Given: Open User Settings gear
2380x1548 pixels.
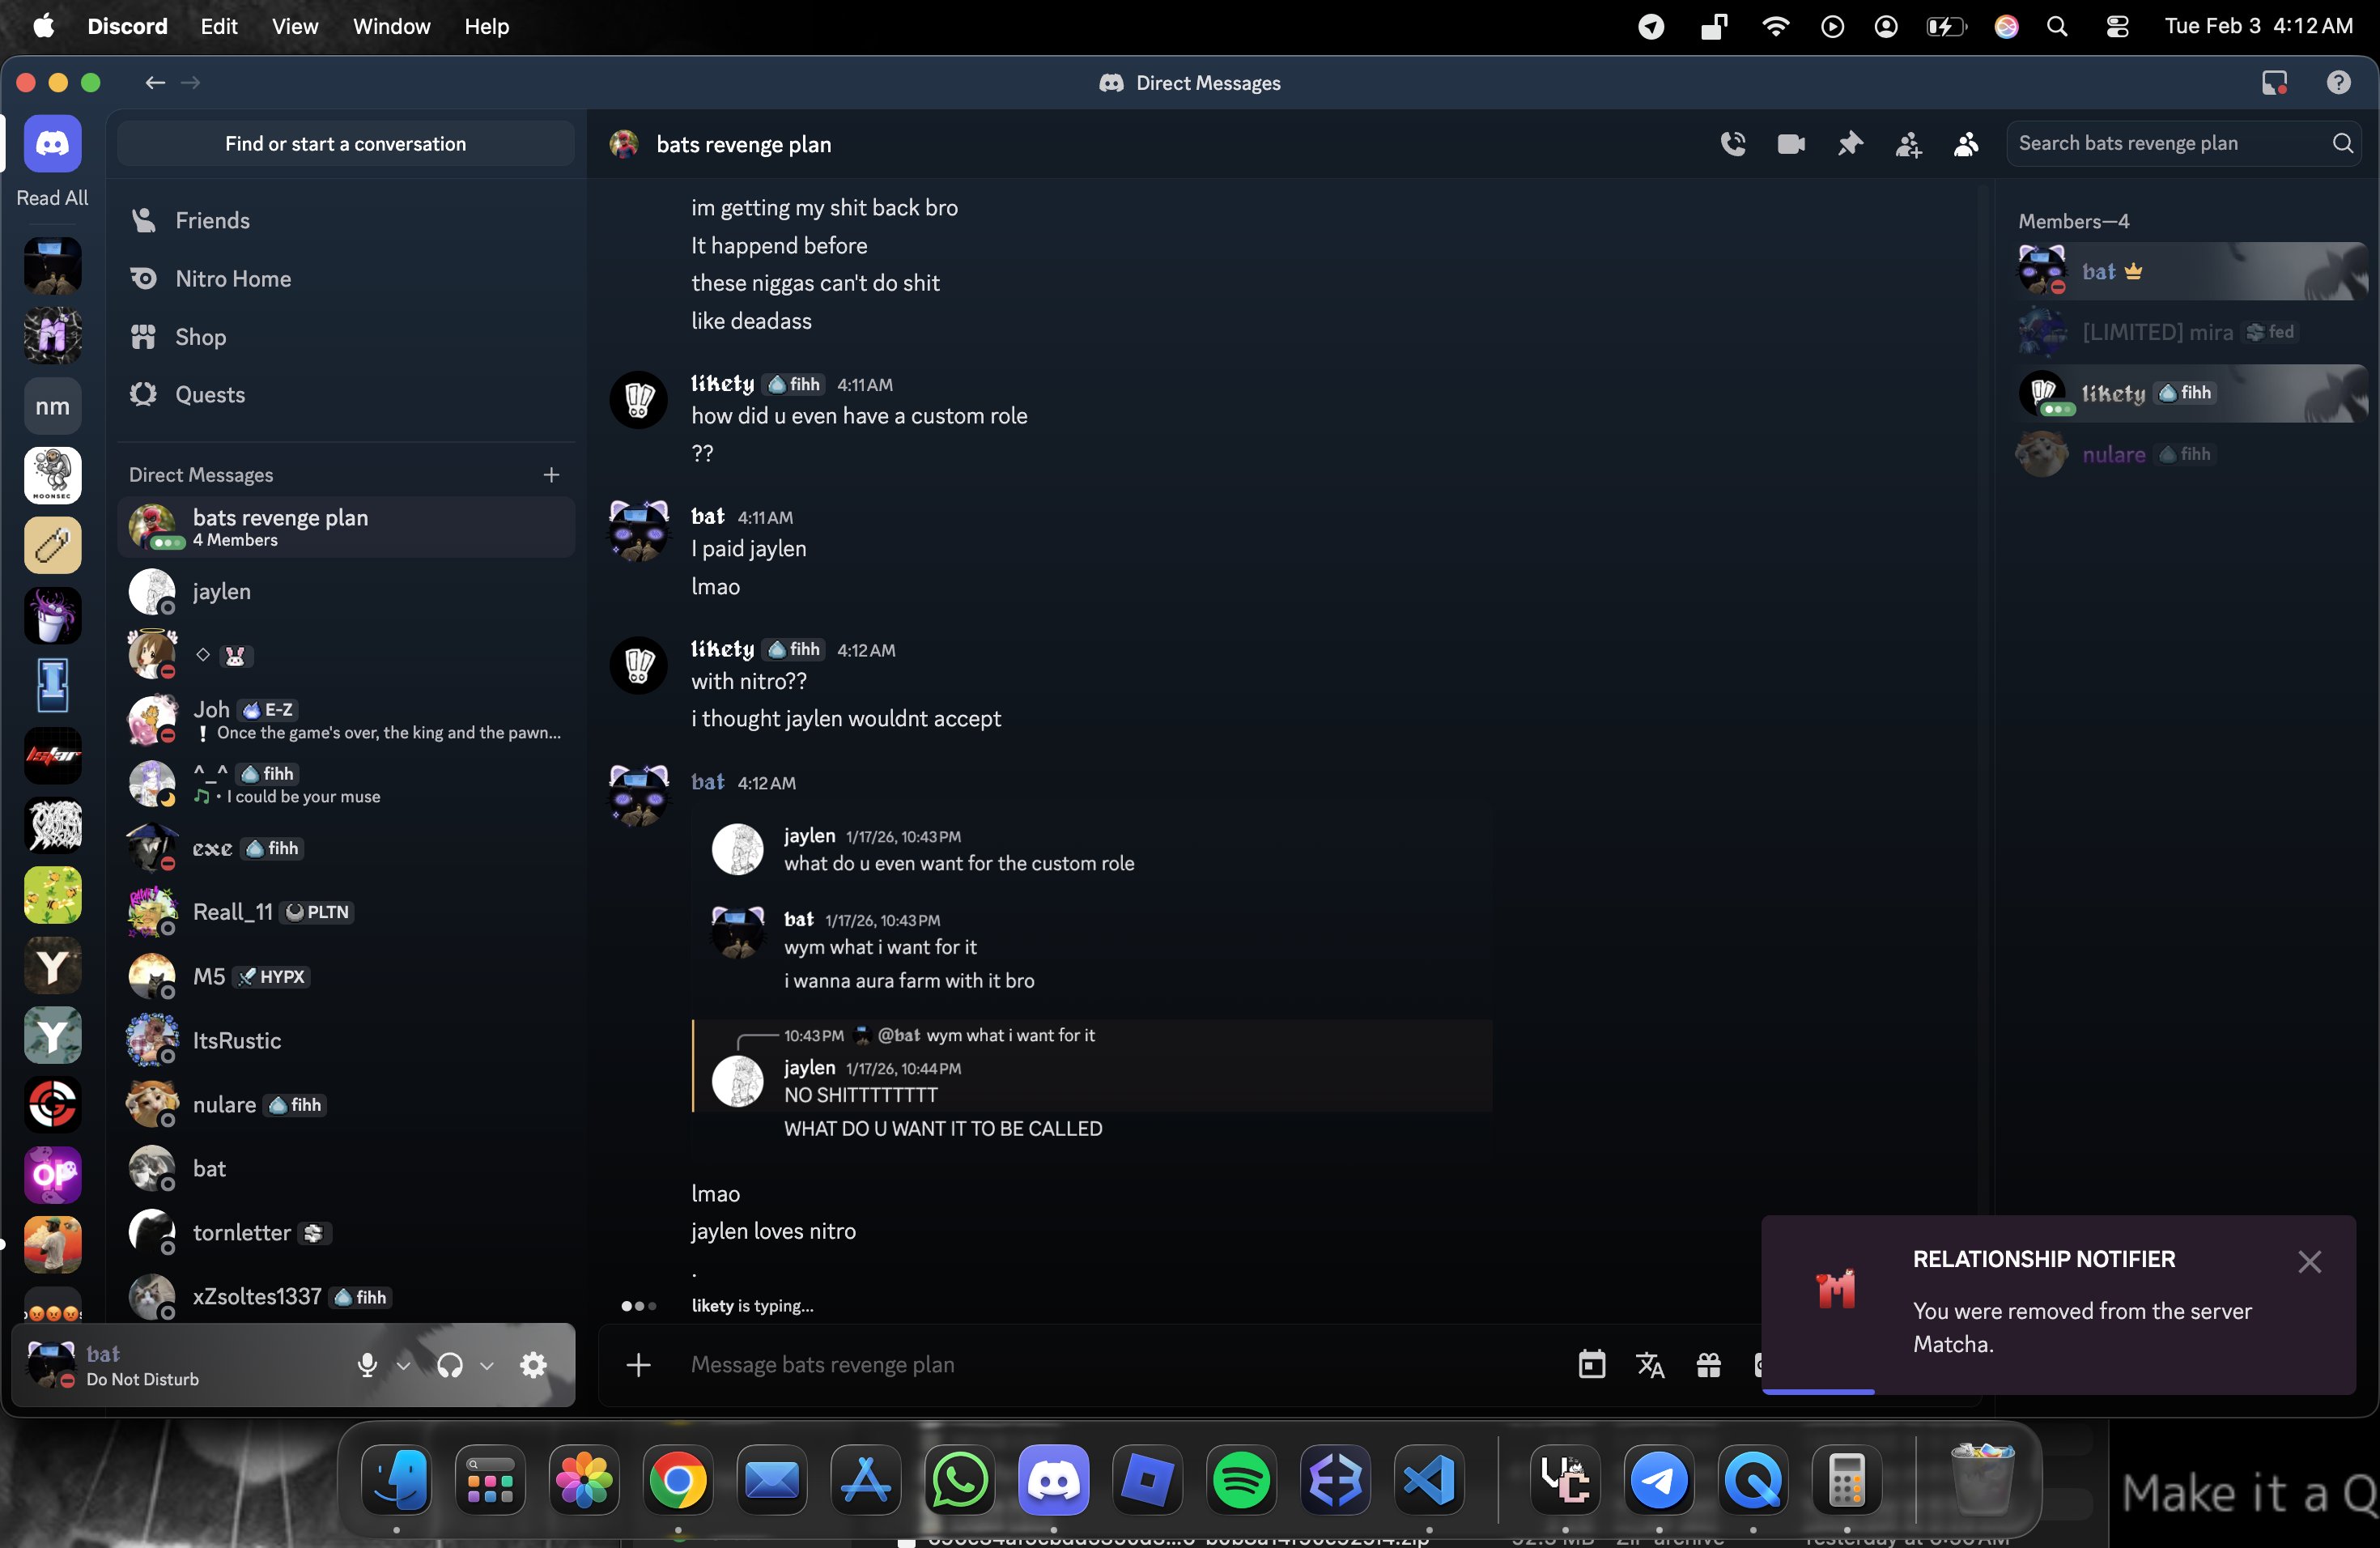Looking at the screenshot, I should click(534, 1365).
